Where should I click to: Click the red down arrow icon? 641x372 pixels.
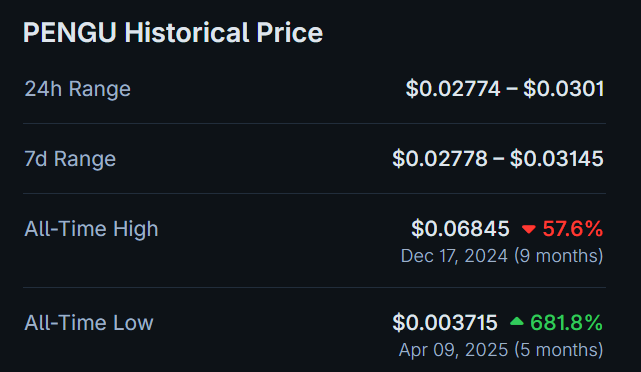529,229
